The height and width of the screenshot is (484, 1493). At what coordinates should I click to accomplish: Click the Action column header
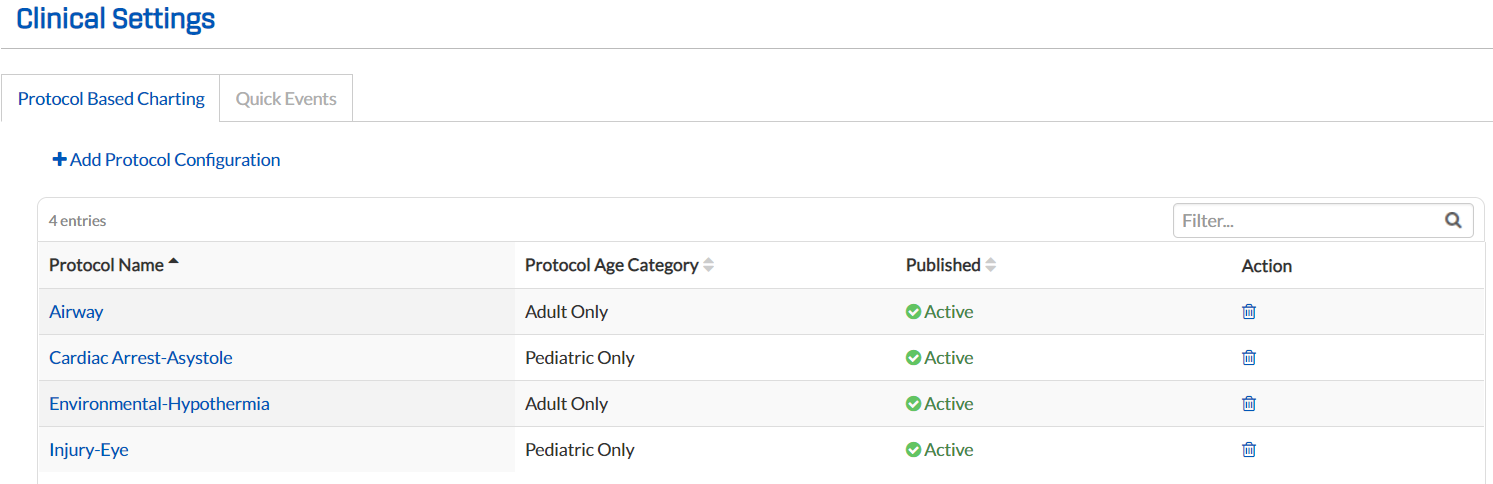[1267, 266]
